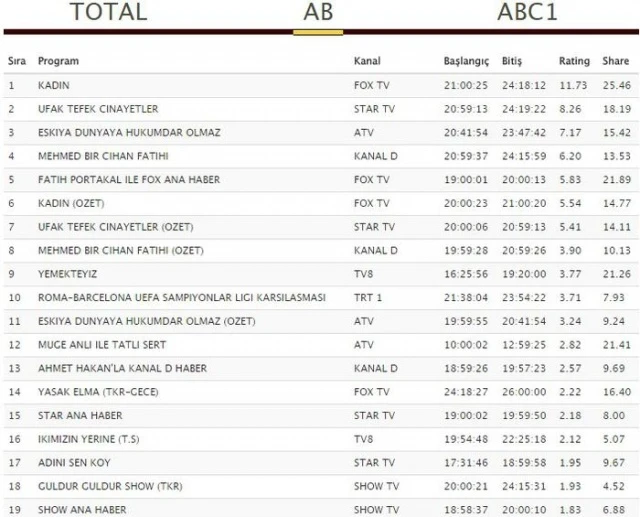Click the Sıra column header
Viewport: 640px width, 517px height.
click(x=17, y=61)
